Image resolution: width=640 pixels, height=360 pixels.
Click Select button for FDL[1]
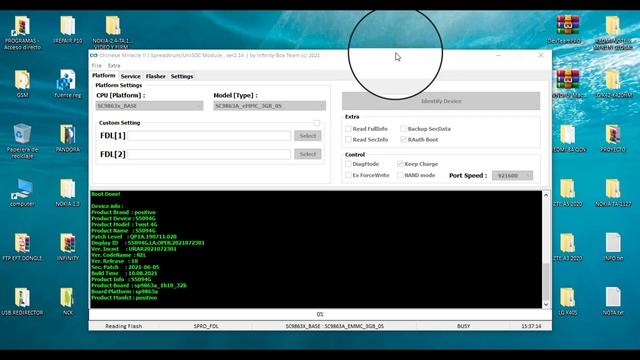click(x=308, y=136)
